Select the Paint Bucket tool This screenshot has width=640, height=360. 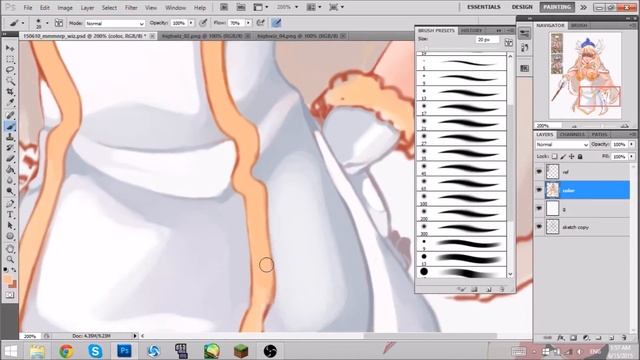[10, 170]
